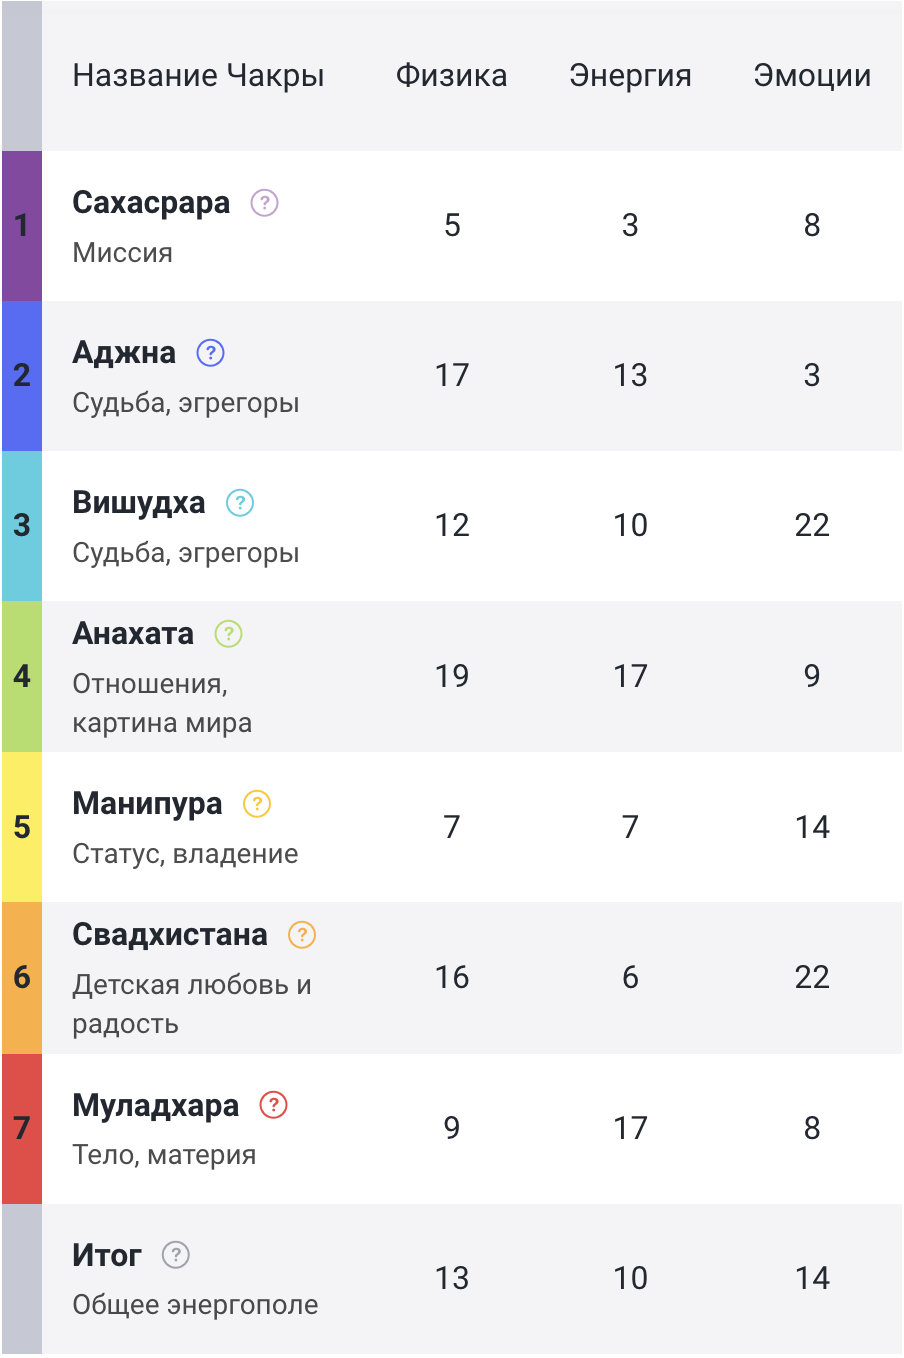Image resolution: width=904 pixels, height=1358 pixels.
Task: Click the question mark beside Вишудха
Action: pos(240,503)
